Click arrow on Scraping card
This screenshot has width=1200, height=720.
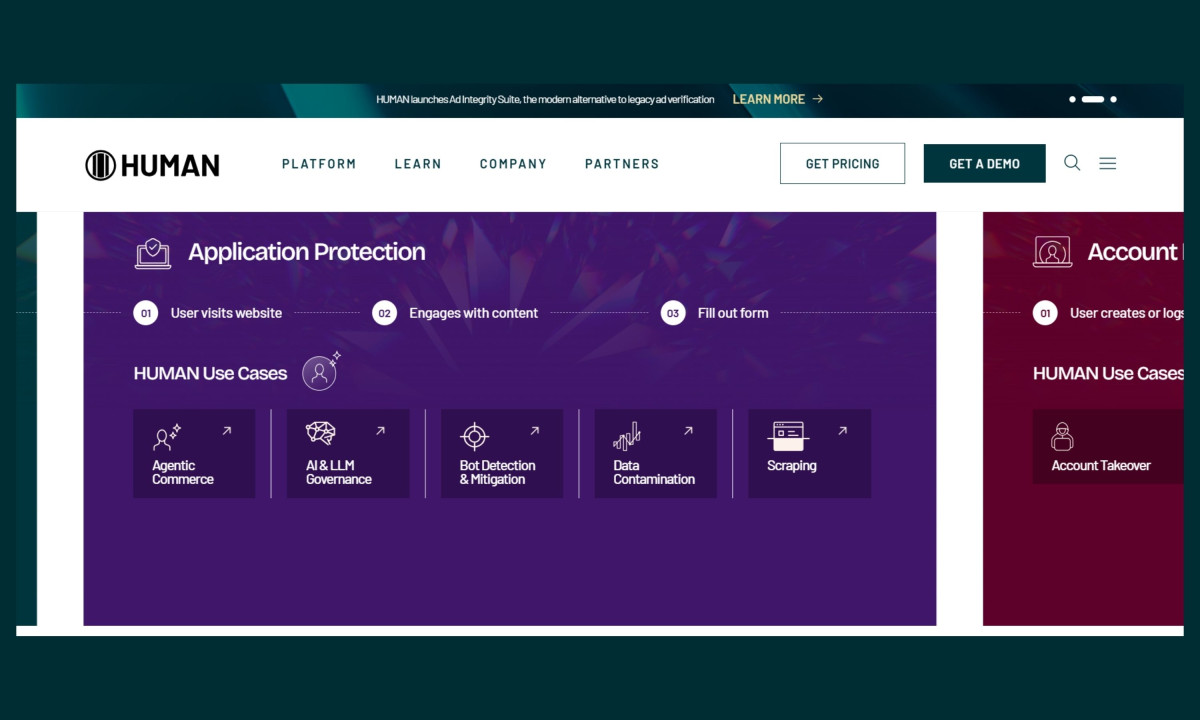coord(842,431)
